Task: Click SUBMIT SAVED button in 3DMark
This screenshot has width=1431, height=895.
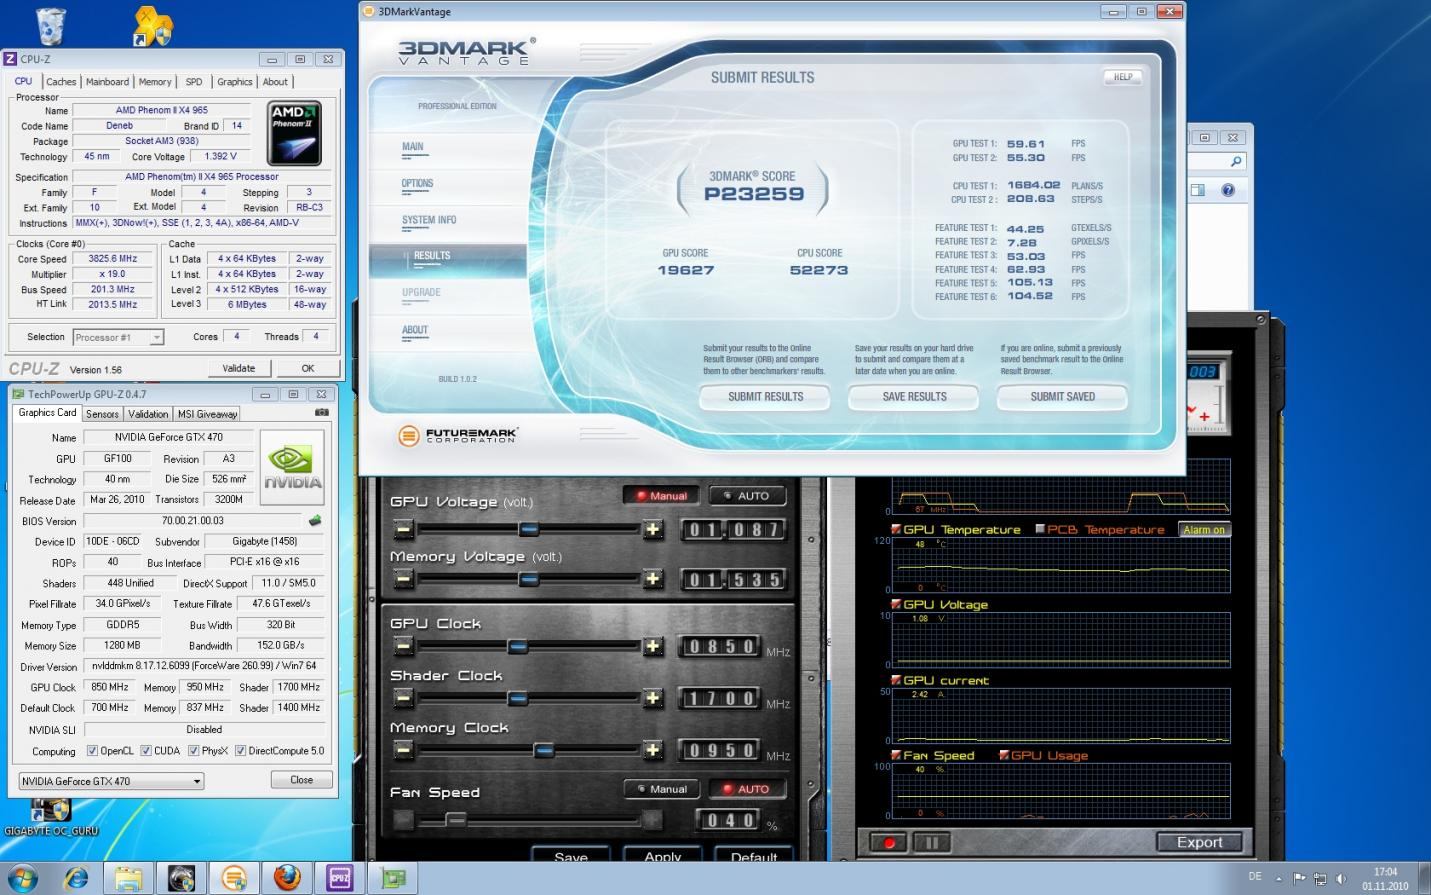Action: 1062,397
